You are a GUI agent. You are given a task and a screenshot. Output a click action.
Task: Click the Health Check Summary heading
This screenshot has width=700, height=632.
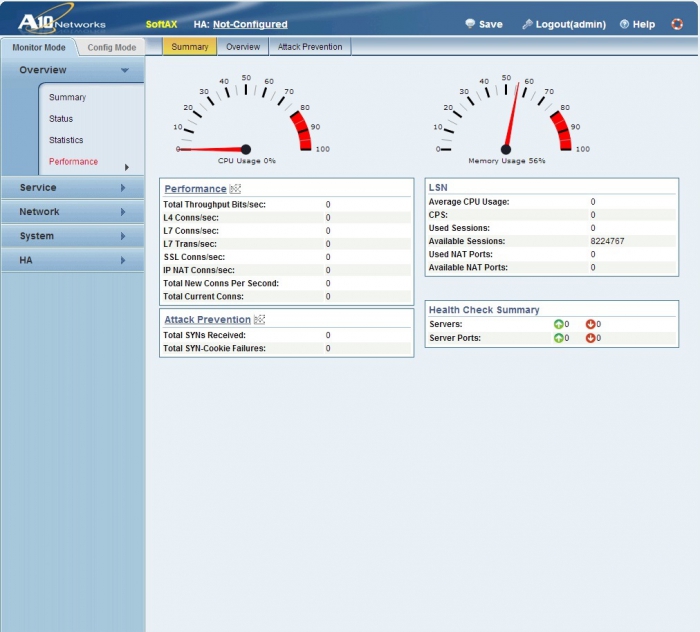click(484, 310)
